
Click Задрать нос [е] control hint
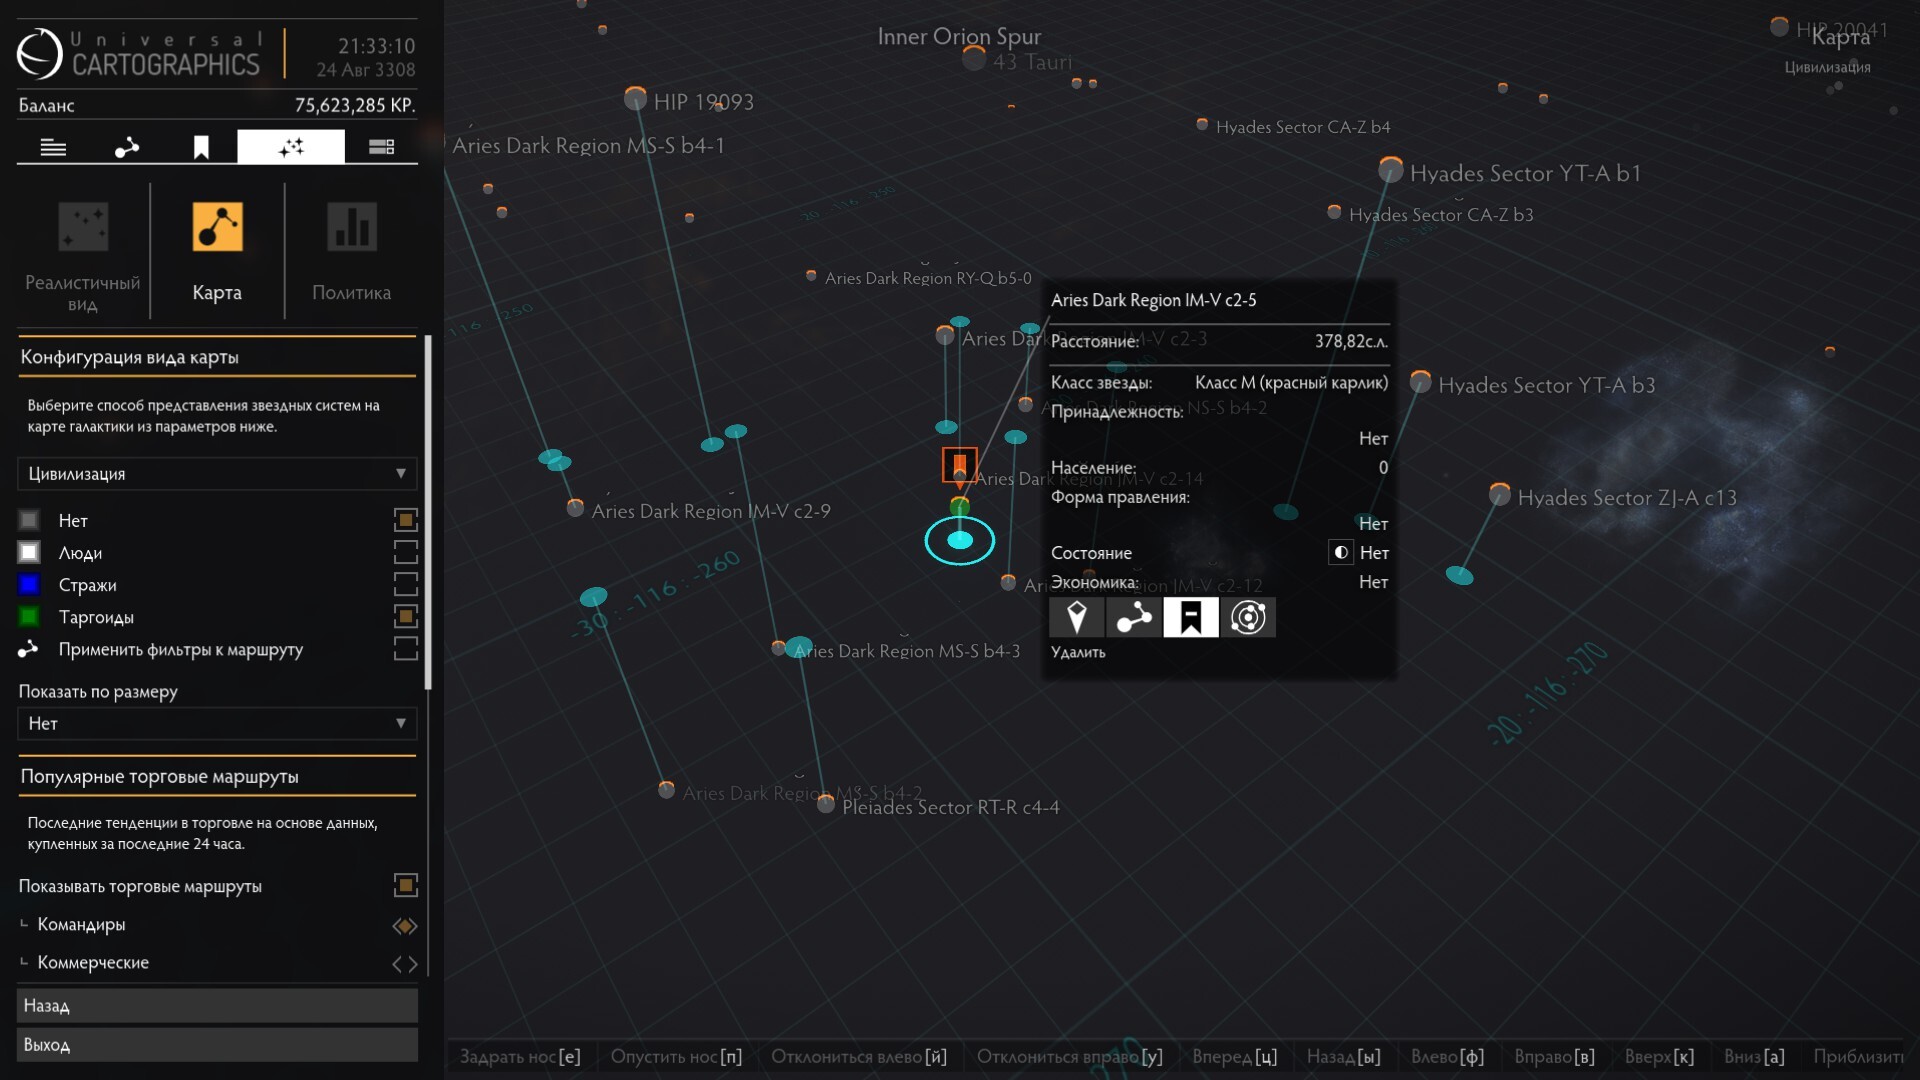pos(520,1057)
